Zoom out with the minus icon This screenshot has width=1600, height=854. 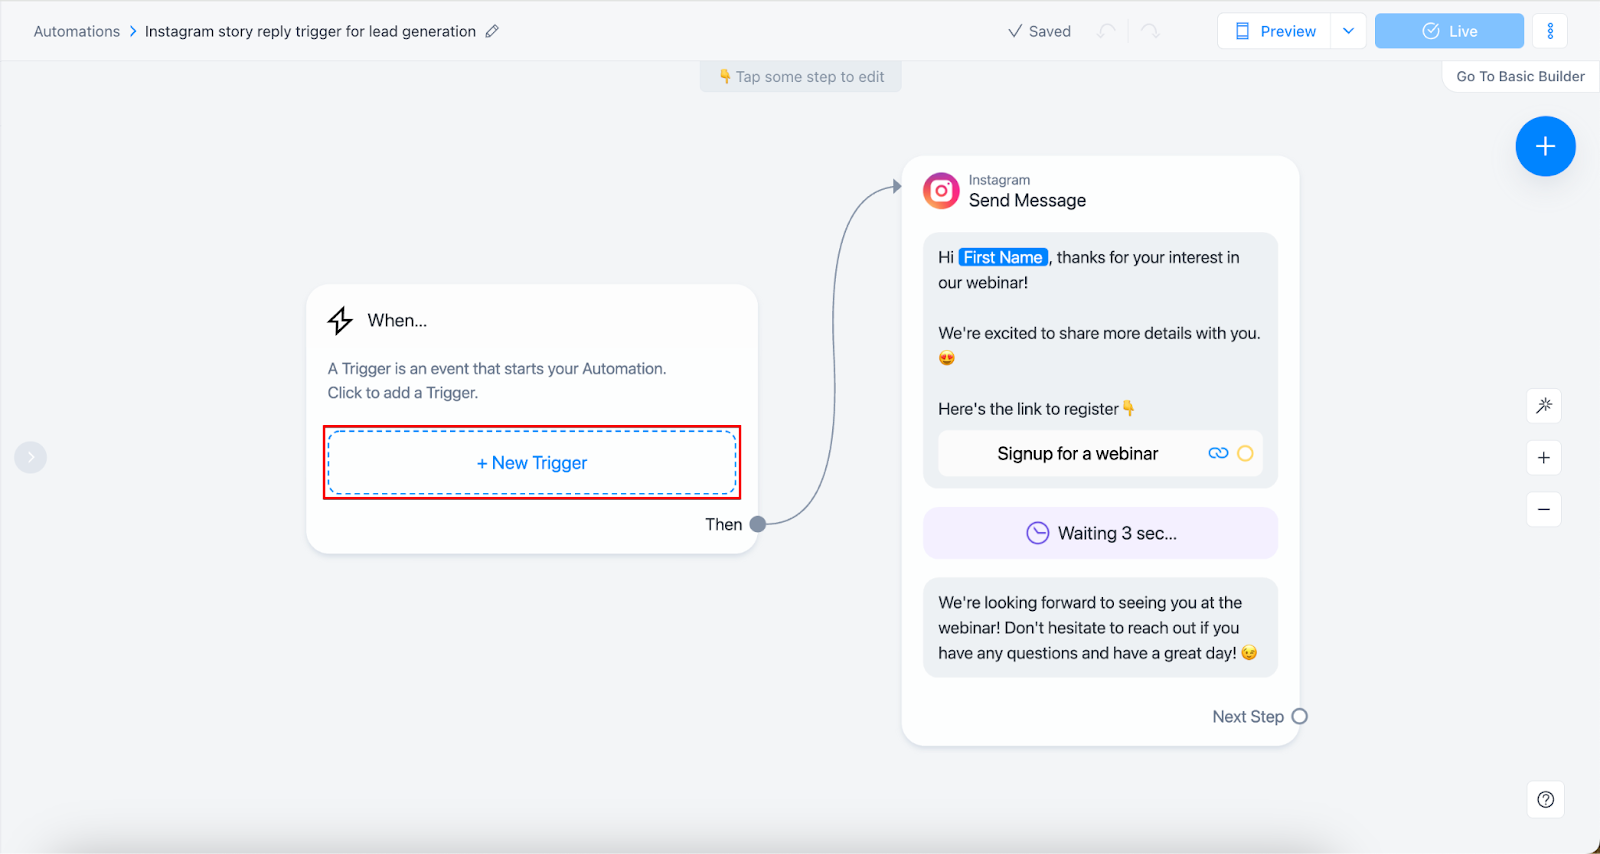(x=1544, y=510)
